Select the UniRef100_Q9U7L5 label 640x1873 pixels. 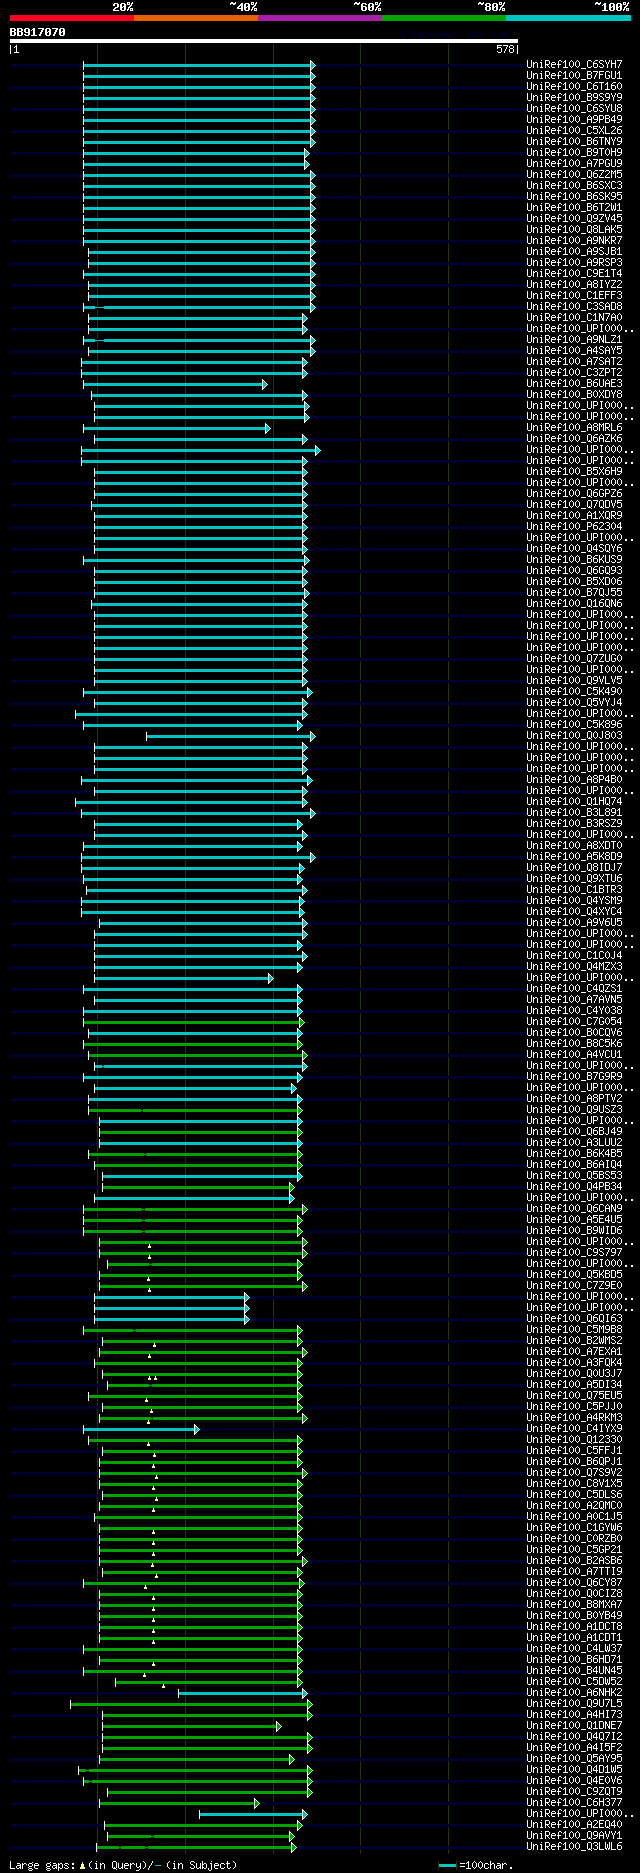[574, 1704]
